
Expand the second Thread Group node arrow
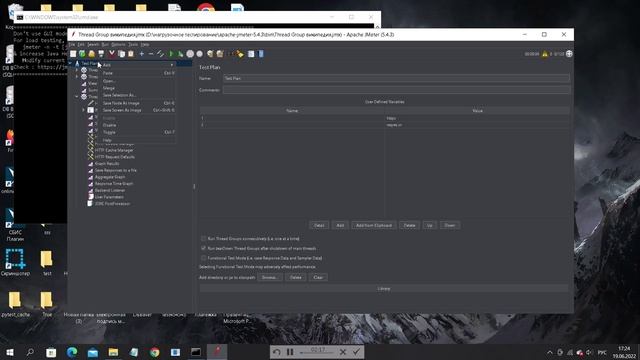tap(77, 77)
